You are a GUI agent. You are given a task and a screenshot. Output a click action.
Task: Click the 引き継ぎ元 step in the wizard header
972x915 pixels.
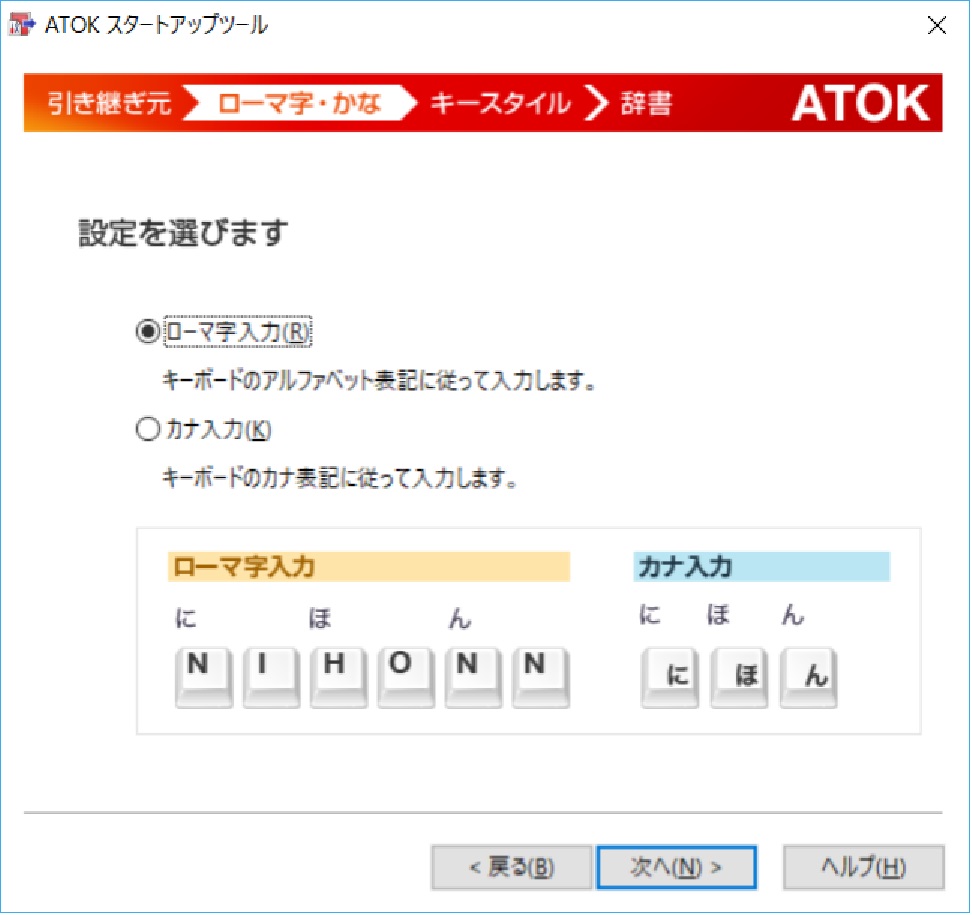(109, 103)
